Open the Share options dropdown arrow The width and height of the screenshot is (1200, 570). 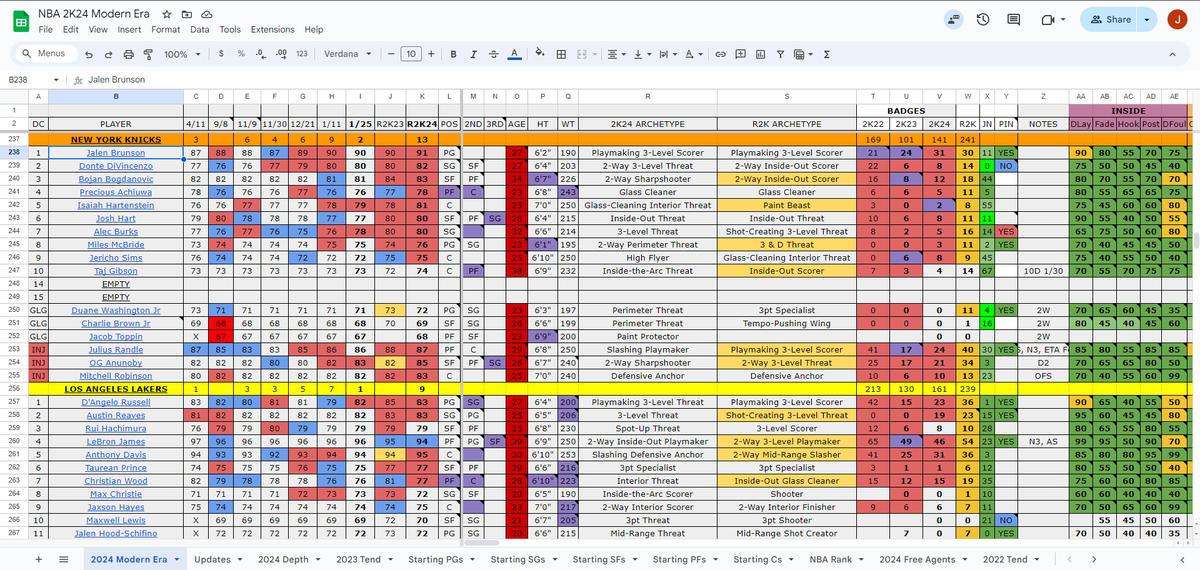point(1146,19)
